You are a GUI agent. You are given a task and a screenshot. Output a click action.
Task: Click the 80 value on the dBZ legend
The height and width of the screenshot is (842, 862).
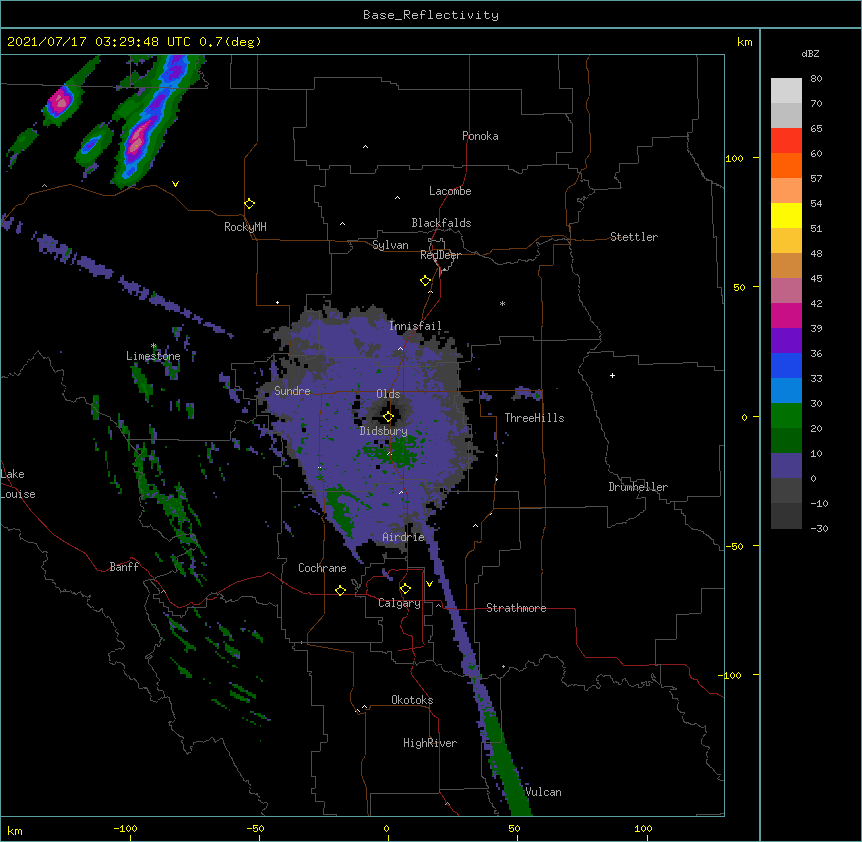(816, 79)
